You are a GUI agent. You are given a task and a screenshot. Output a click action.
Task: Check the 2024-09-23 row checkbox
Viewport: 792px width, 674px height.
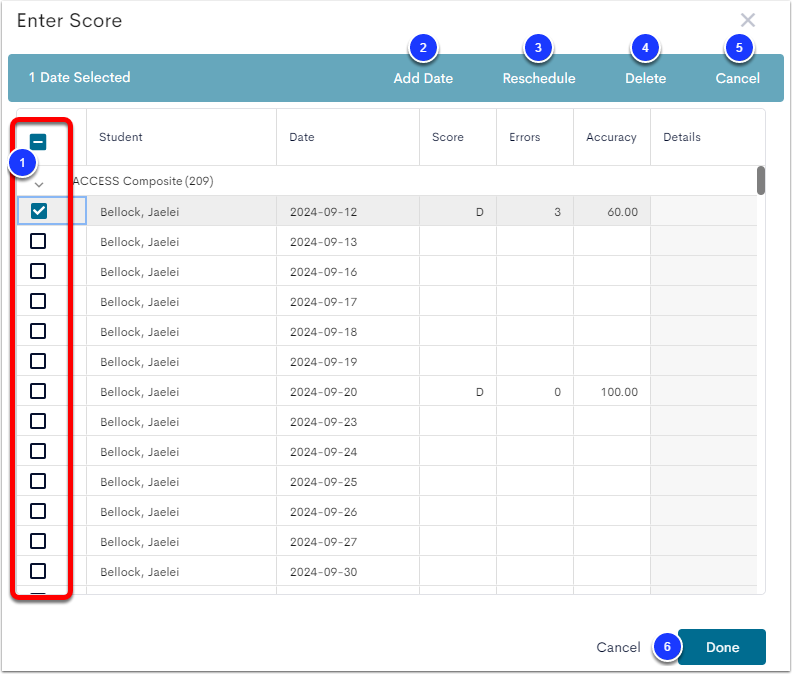(38, 421)
